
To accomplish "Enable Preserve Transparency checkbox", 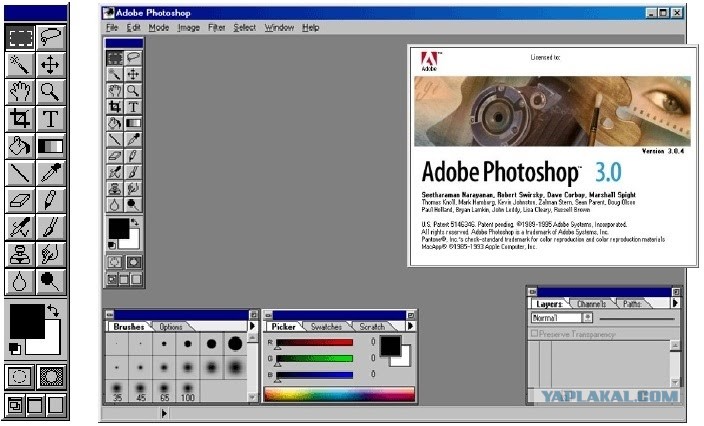I will click(534, 334).
